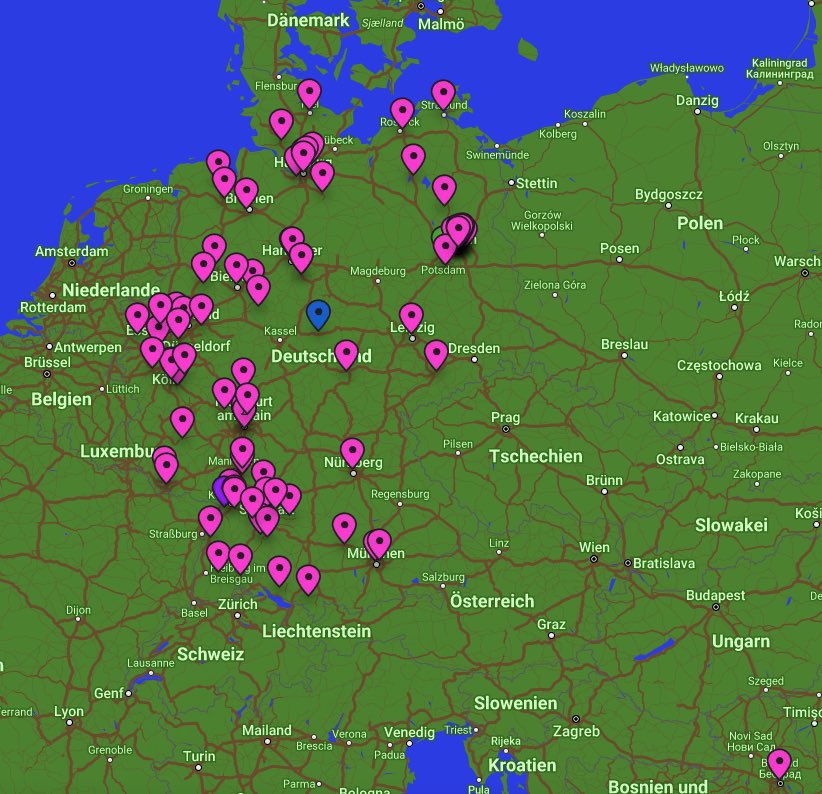Open the pin between Flensburg and Hamburg
This screenshot has height=794, width=822.
pos(282,123)
